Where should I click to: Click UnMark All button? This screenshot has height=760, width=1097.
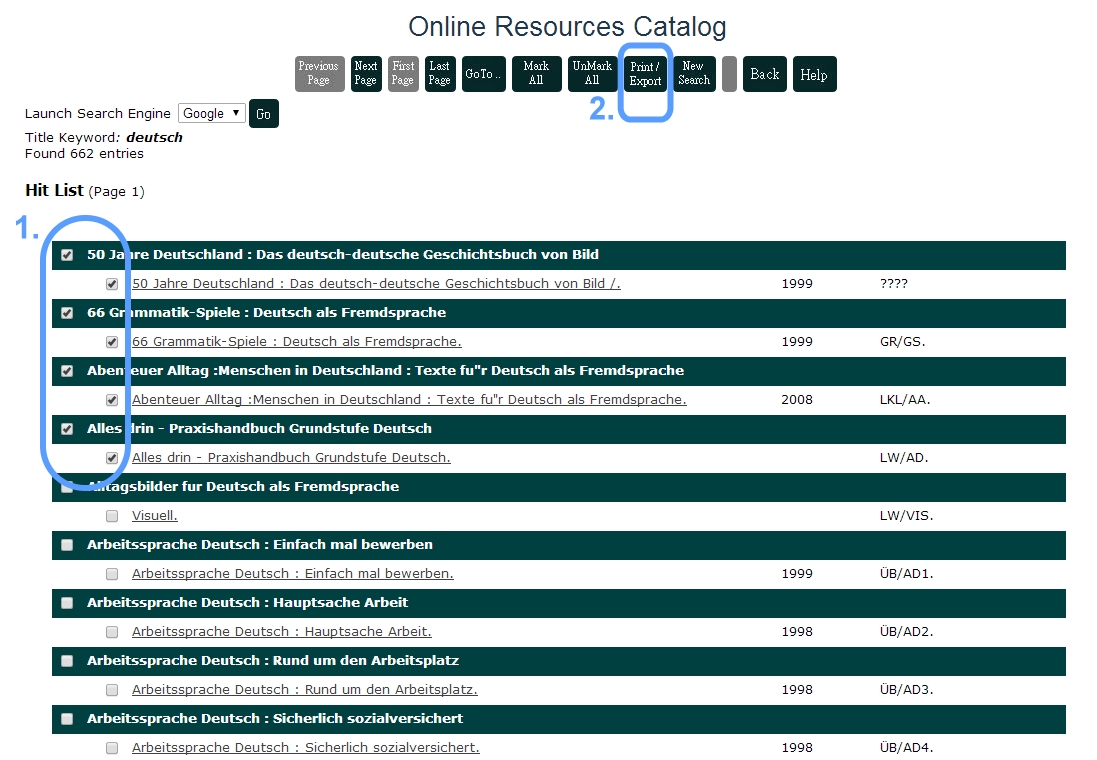[592, 74]
